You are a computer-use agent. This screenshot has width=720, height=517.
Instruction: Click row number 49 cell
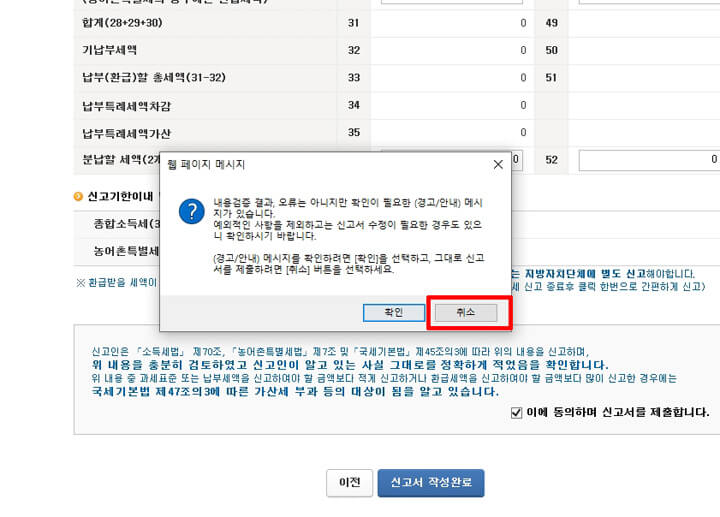[551, 23]
